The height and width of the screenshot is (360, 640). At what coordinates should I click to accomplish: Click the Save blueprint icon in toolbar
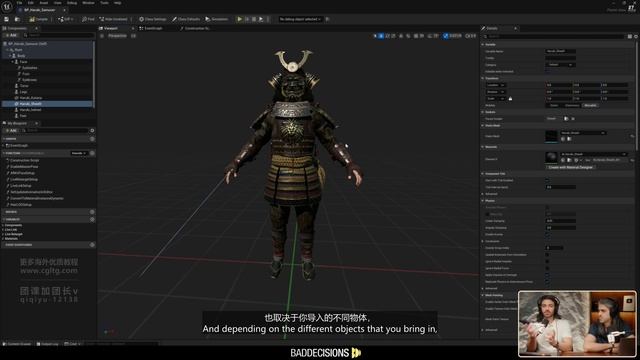tap(7, 19)
